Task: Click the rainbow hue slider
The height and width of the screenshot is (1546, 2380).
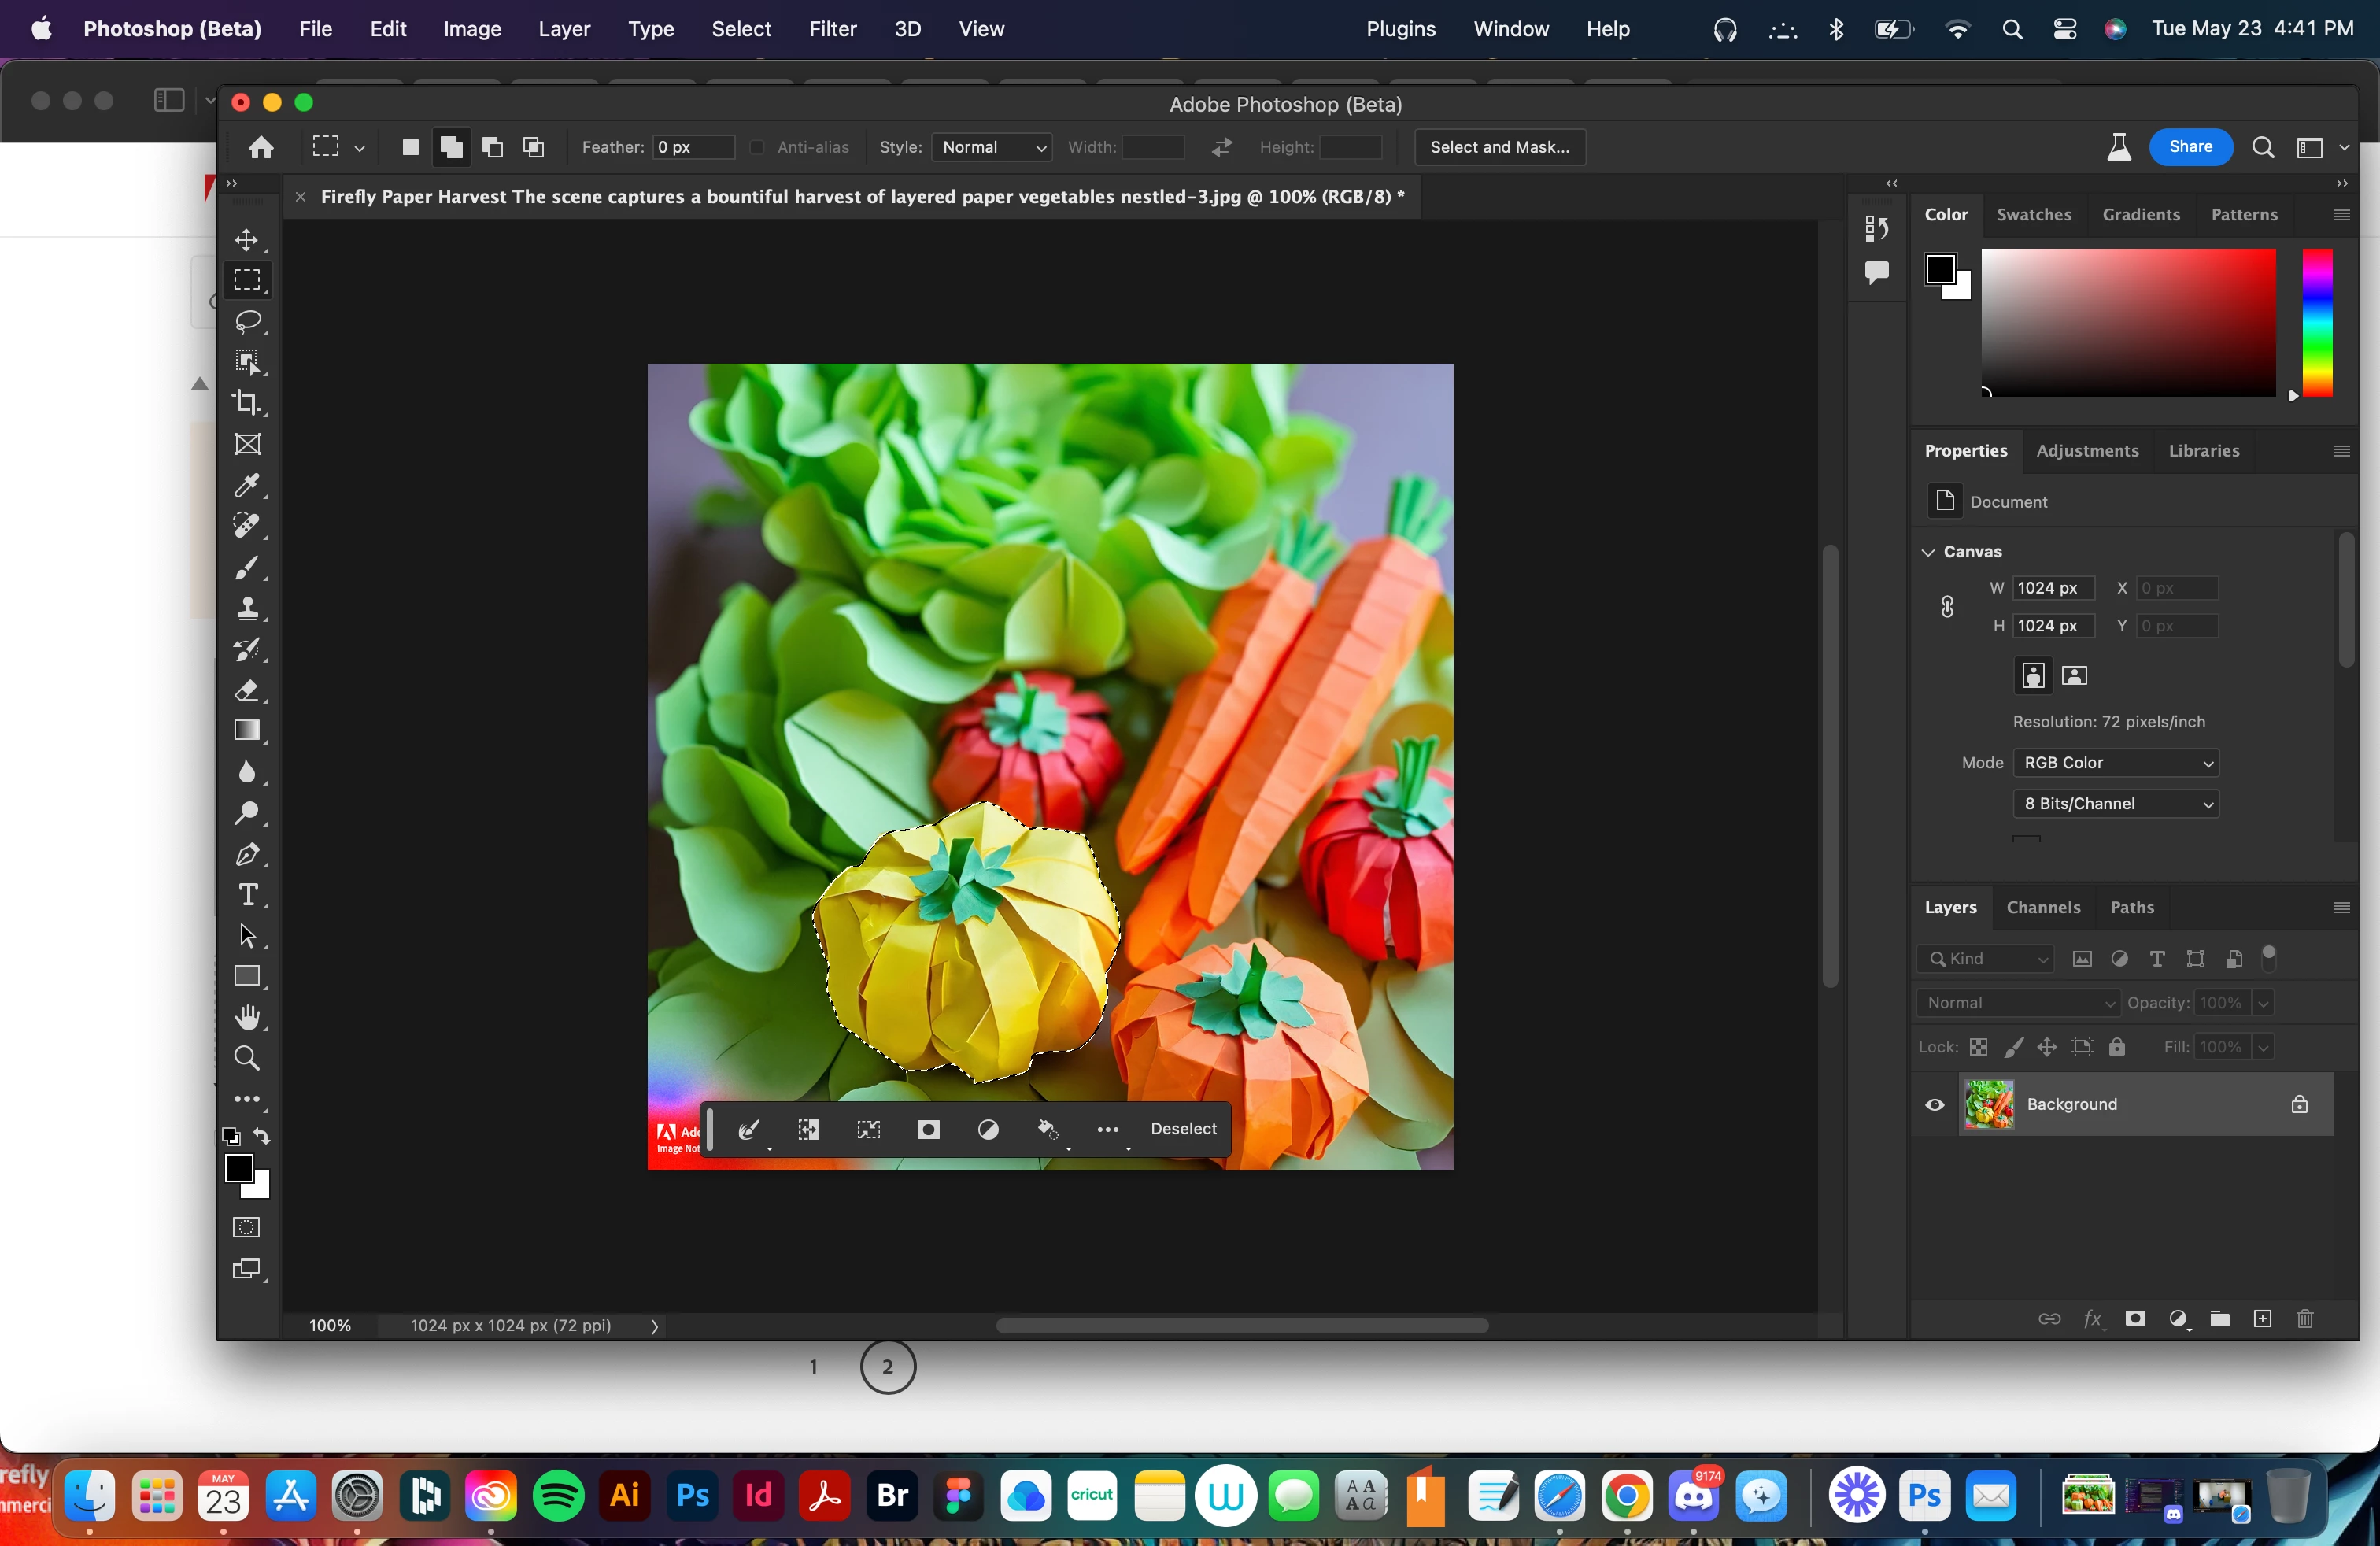Action: pyautogui.click(x=2317, y=322)
